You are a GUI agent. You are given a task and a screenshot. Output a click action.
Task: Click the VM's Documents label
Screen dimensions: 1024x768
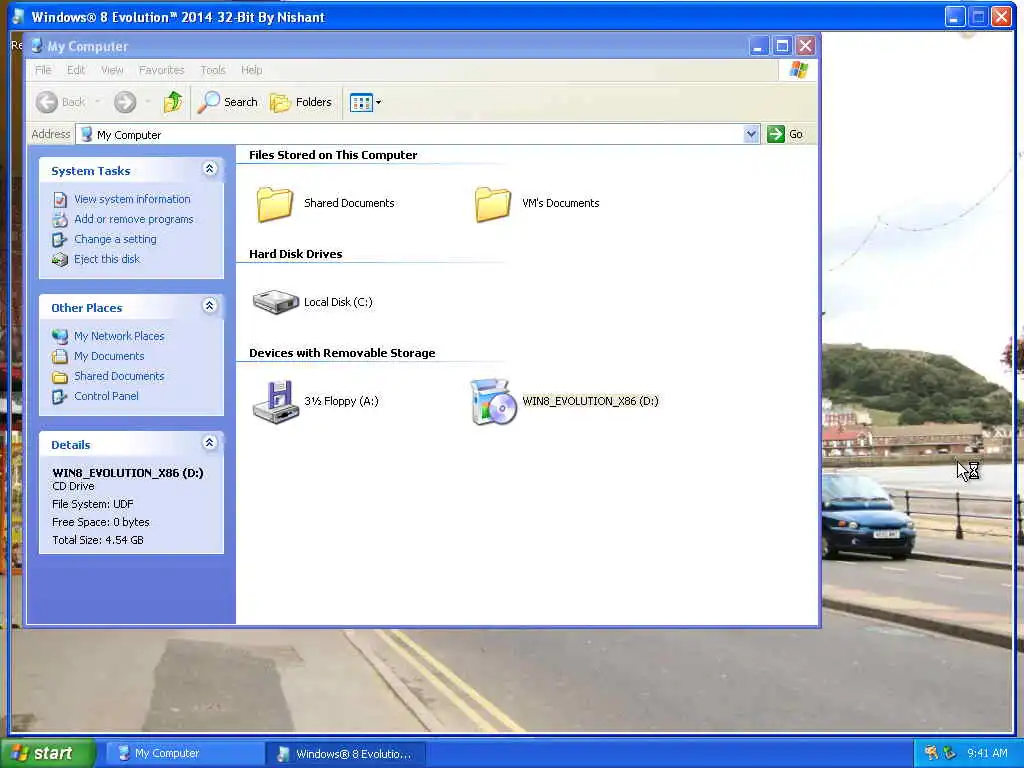point(560,203)
